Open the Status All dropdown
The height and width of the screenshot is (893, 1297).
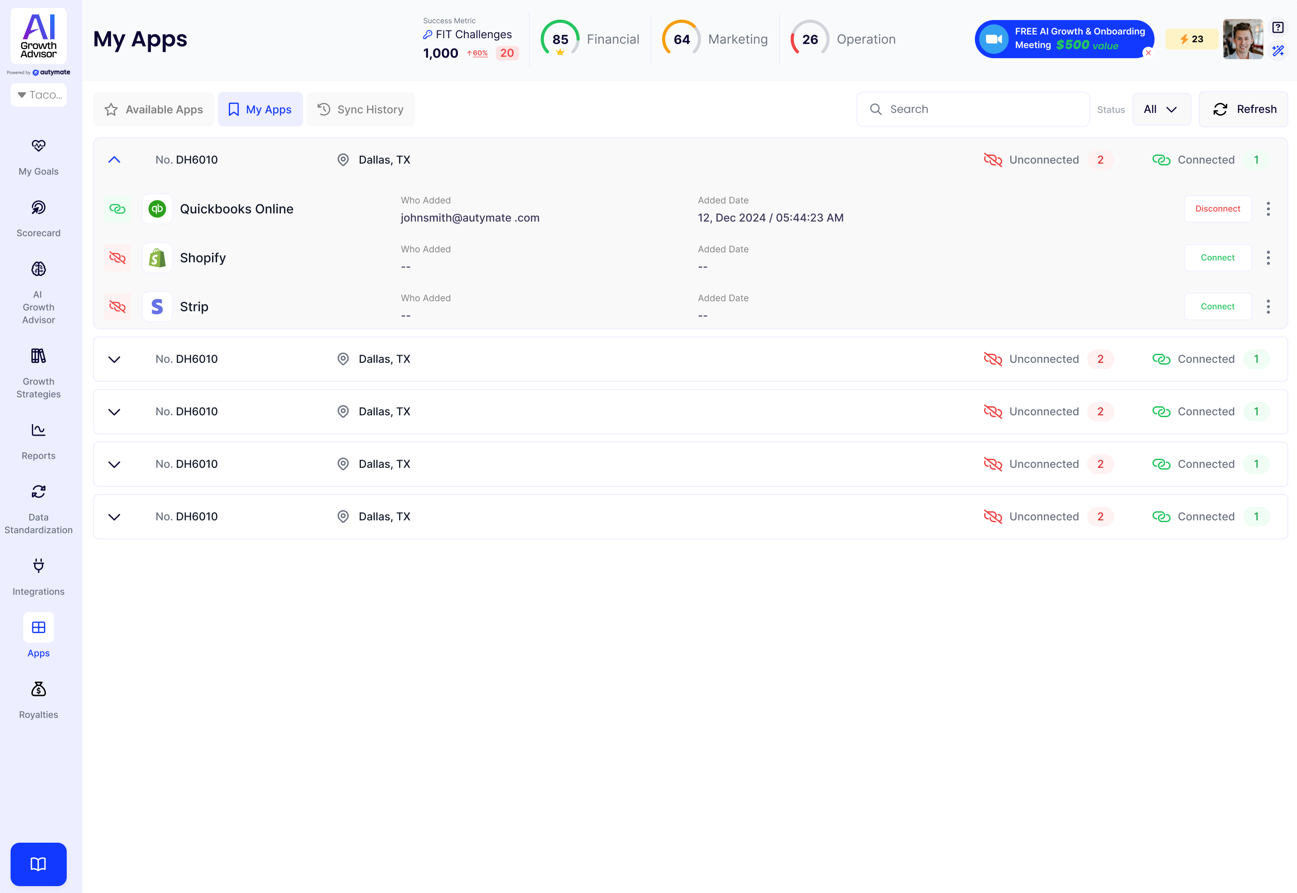[1160, 109]
